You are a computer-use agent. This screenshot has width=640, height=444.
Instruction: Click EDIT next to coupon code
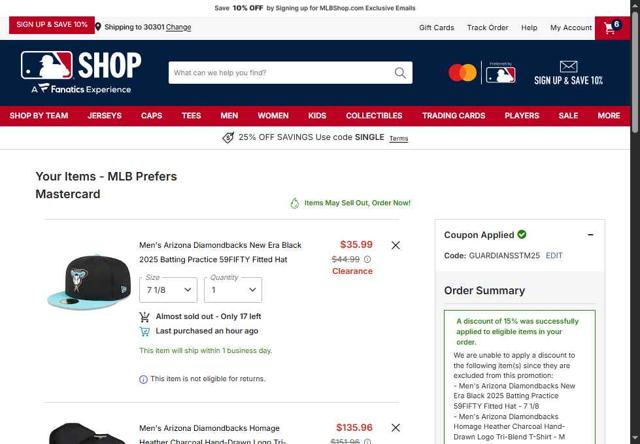554,256
